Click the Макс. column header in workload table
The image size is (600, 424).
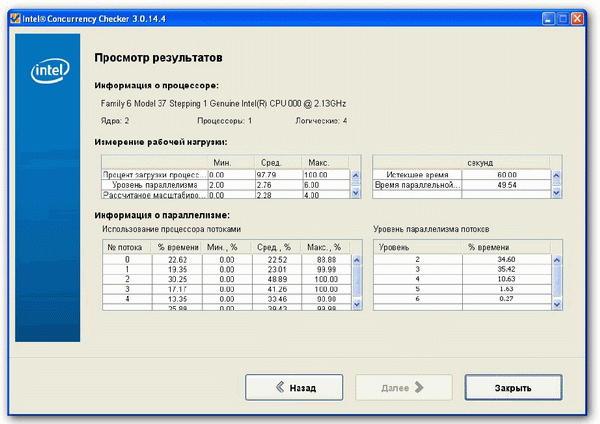pyautogui.click(x=325, y=163)
